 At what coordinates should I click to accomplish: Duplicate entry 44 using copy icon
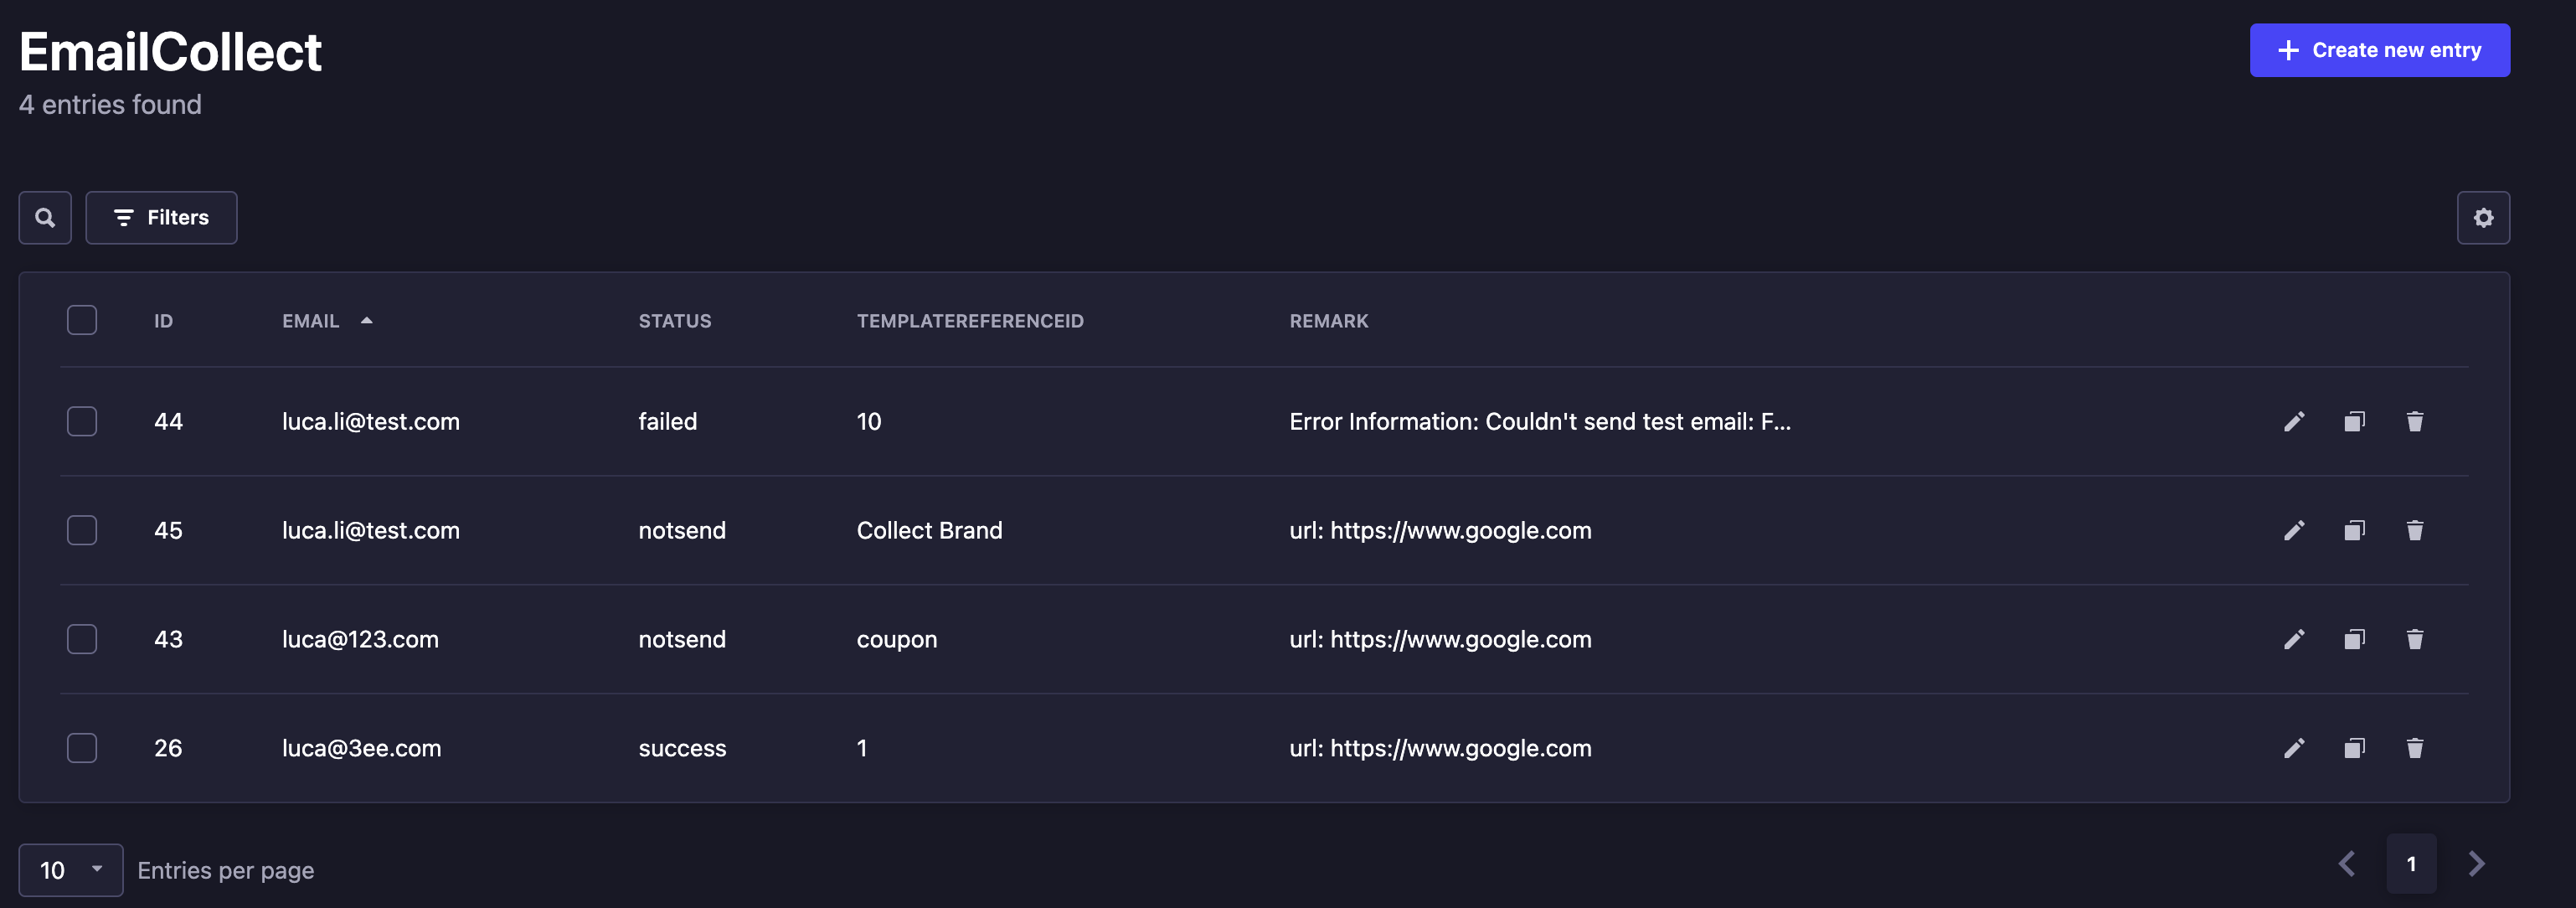(2354, 421)
